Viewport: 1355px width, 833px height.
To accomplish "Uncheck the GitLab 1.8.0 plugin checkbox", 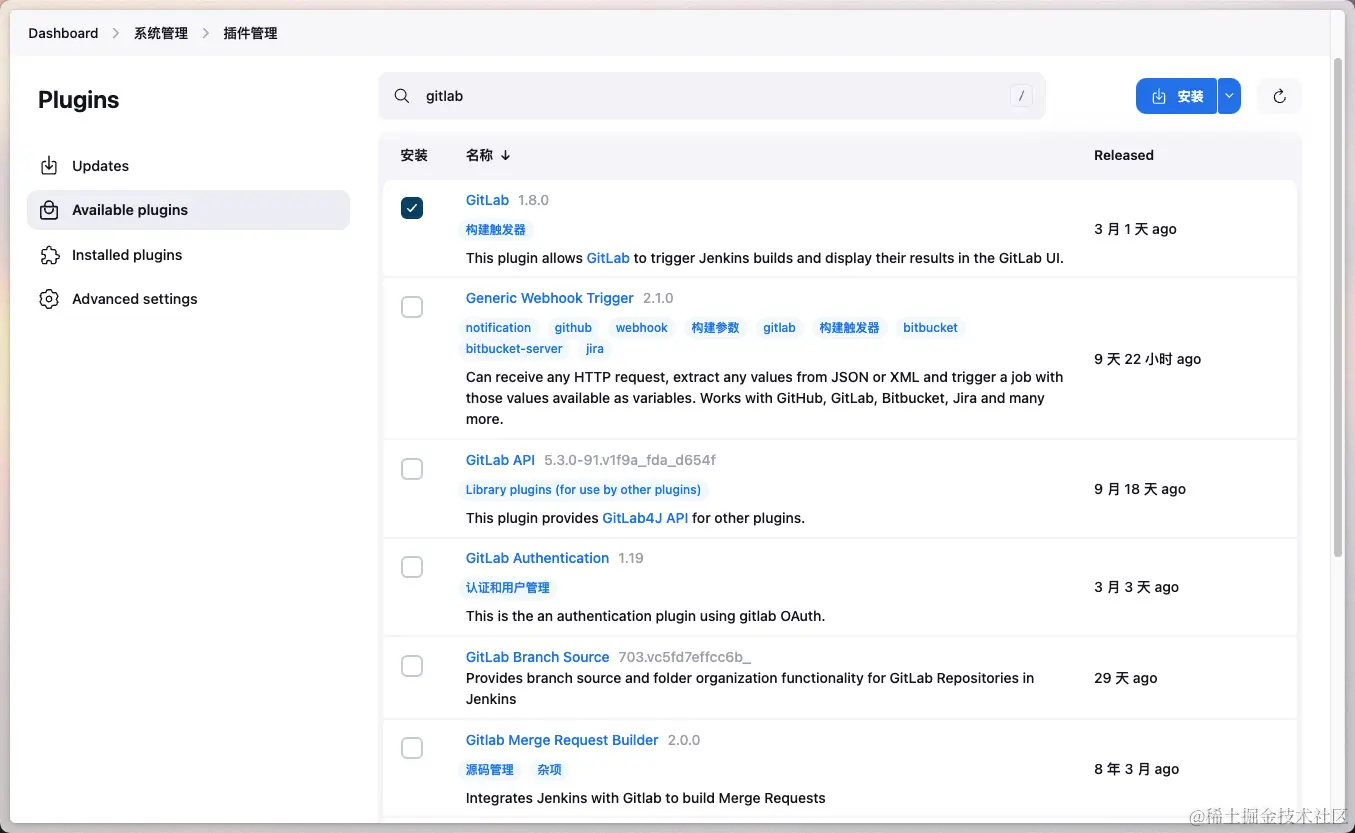I will (x=412, y=208).
